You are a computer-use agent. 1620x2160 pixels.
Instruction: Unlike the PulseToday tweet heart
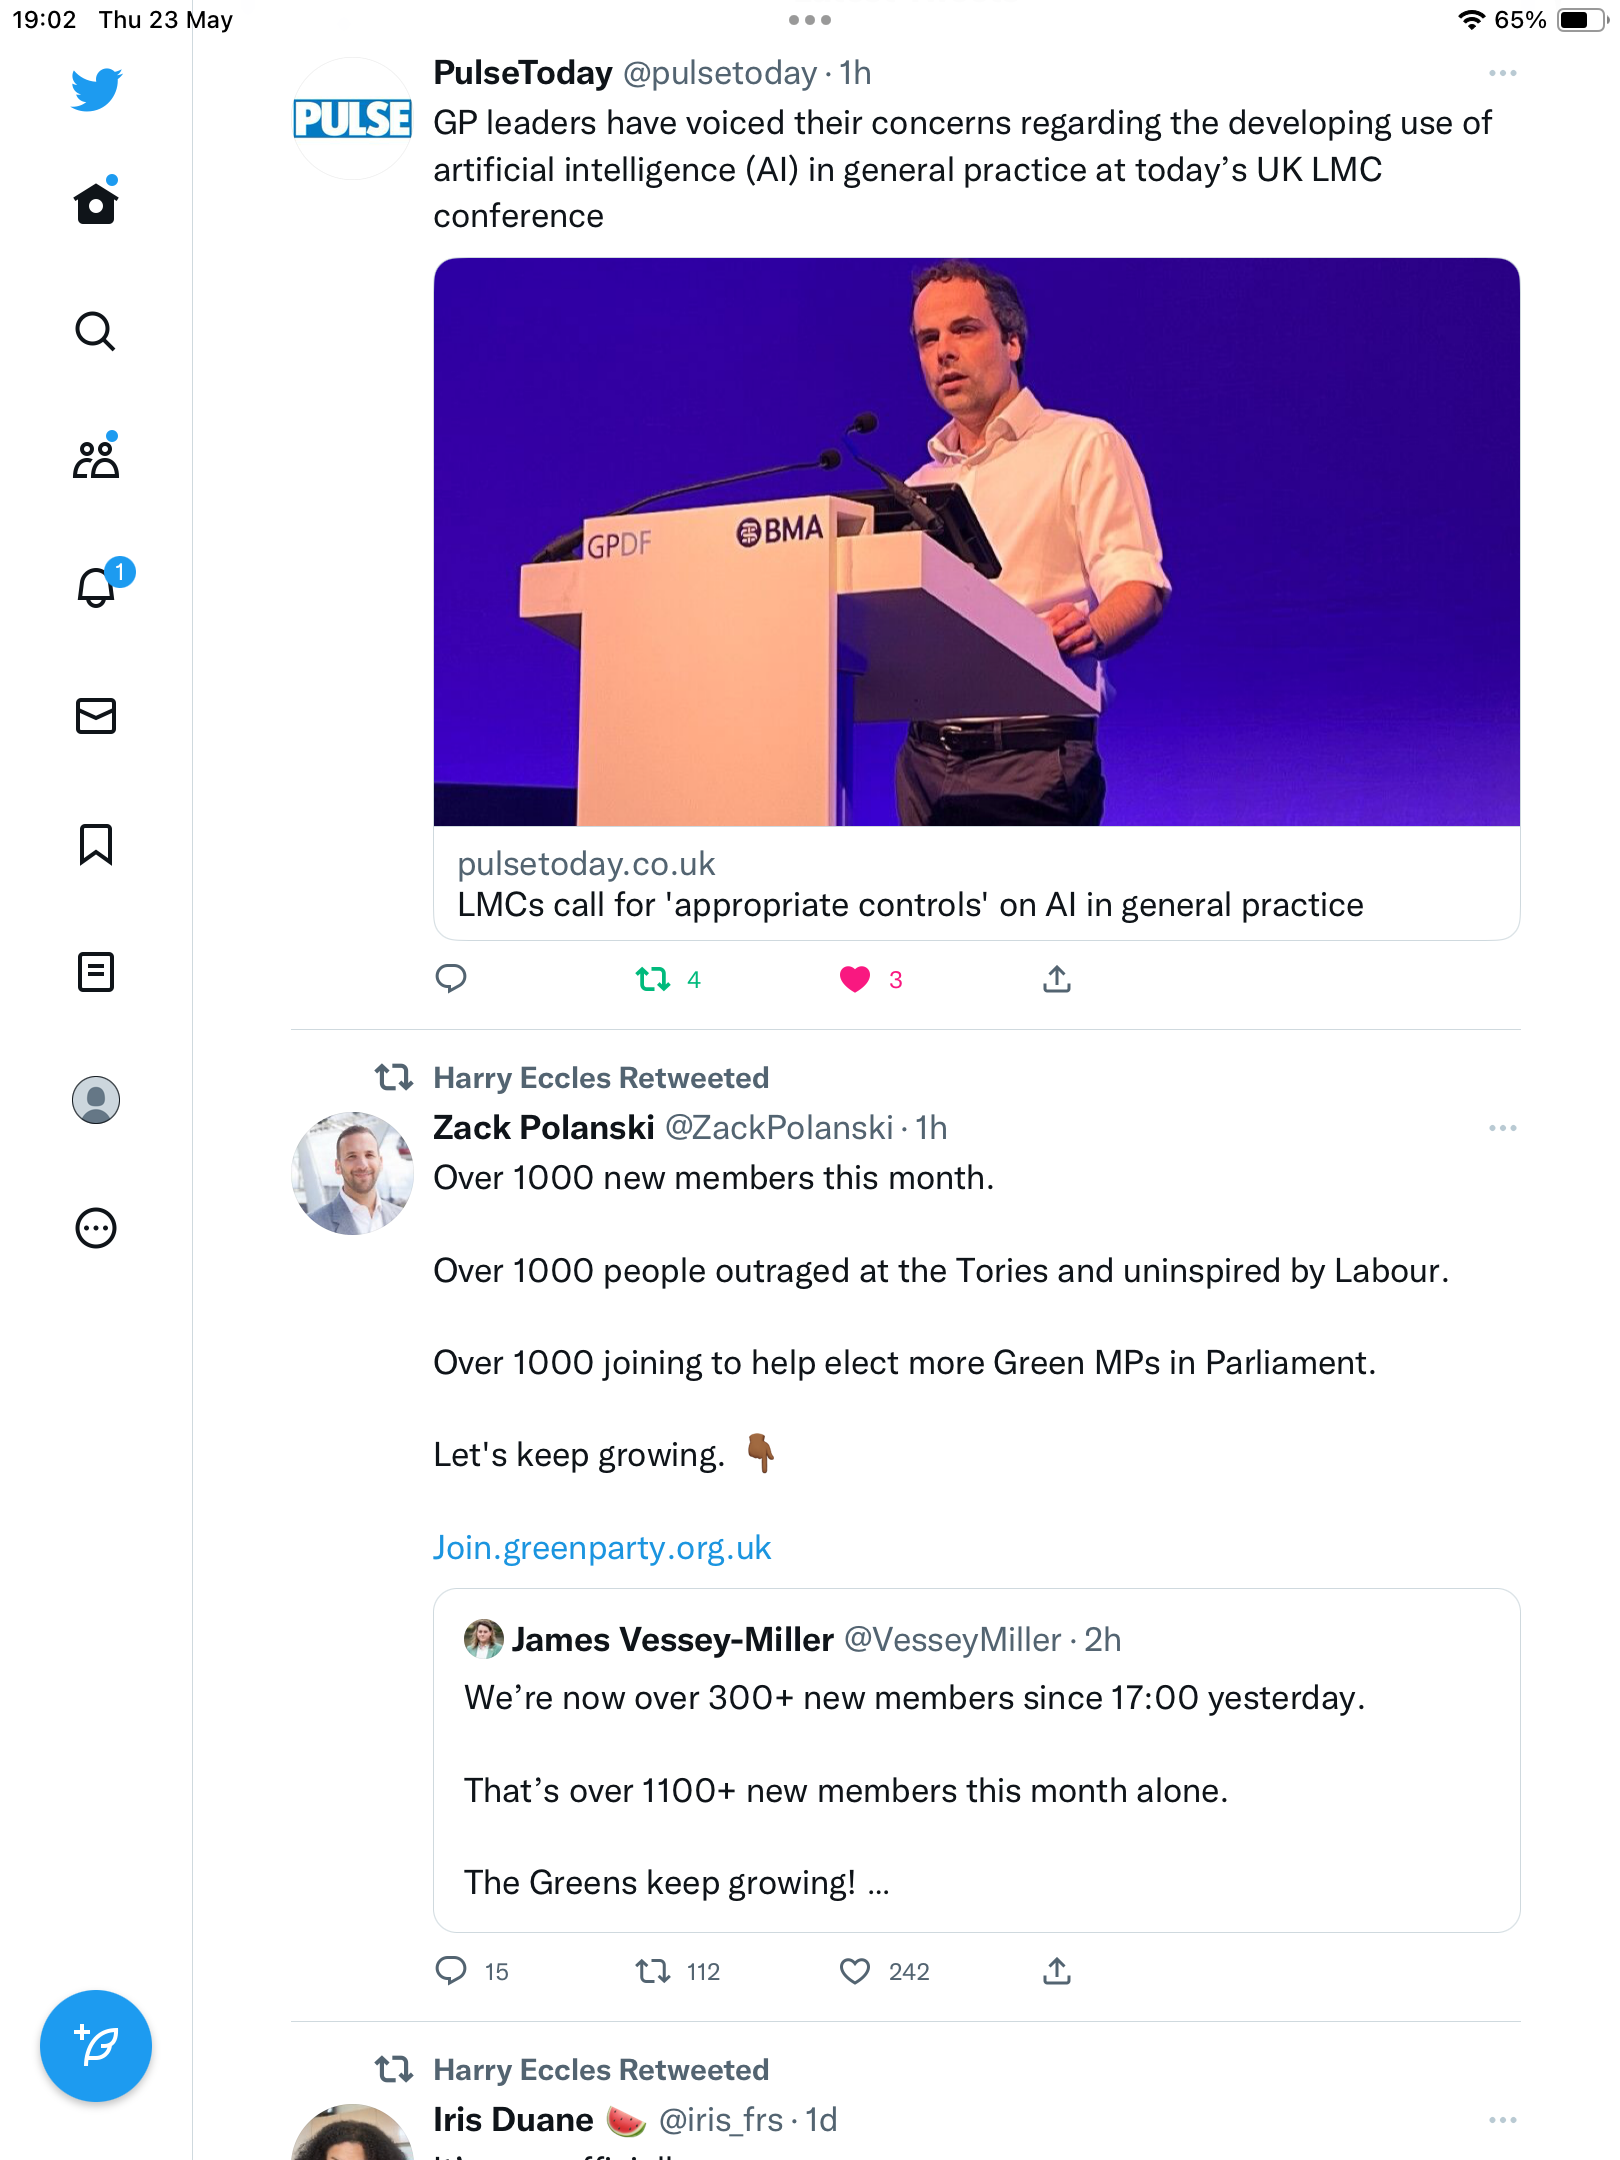pos(855,979)
